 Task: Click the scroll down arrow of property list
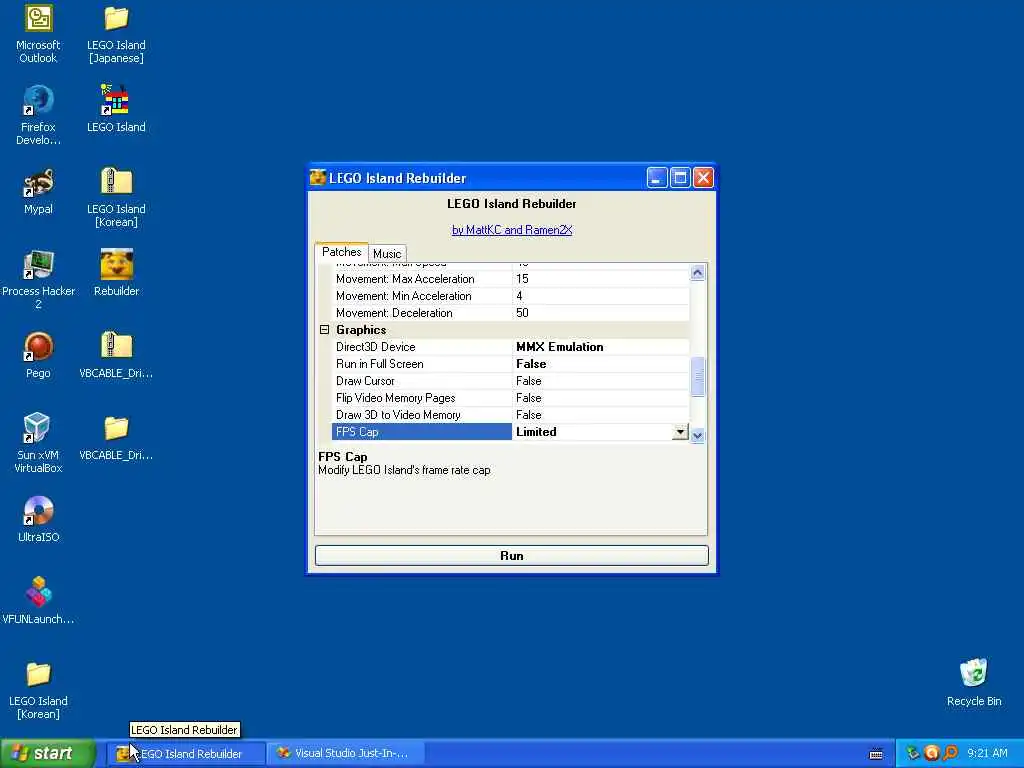[697, 435]
